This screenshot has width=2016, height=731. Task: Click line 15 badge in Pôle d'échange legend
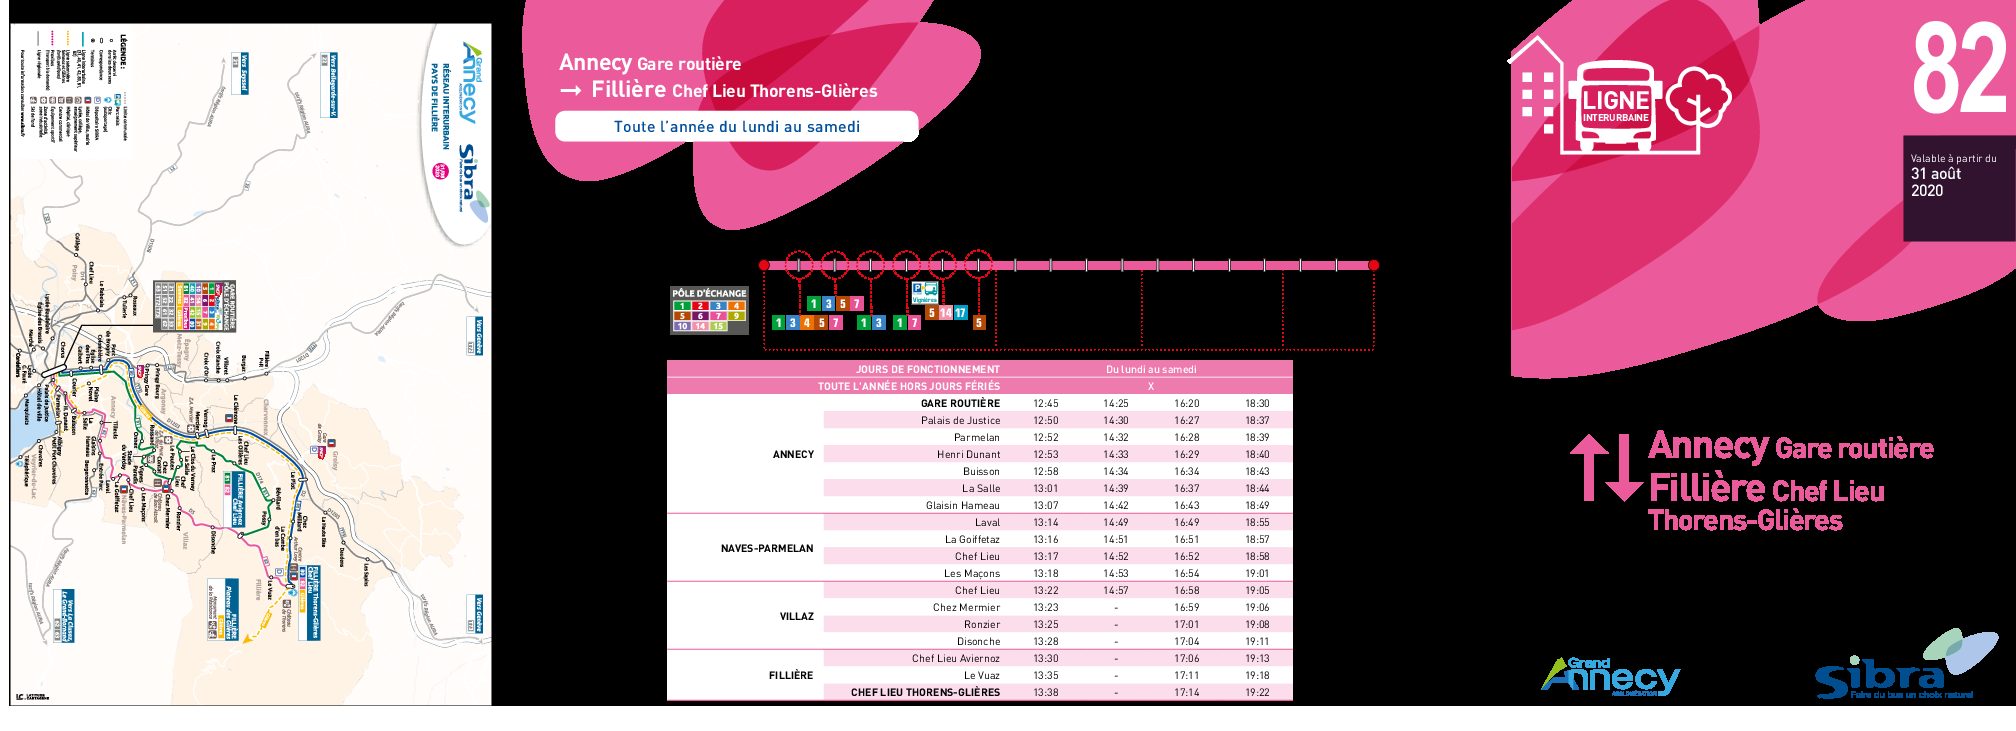point(718,326)
